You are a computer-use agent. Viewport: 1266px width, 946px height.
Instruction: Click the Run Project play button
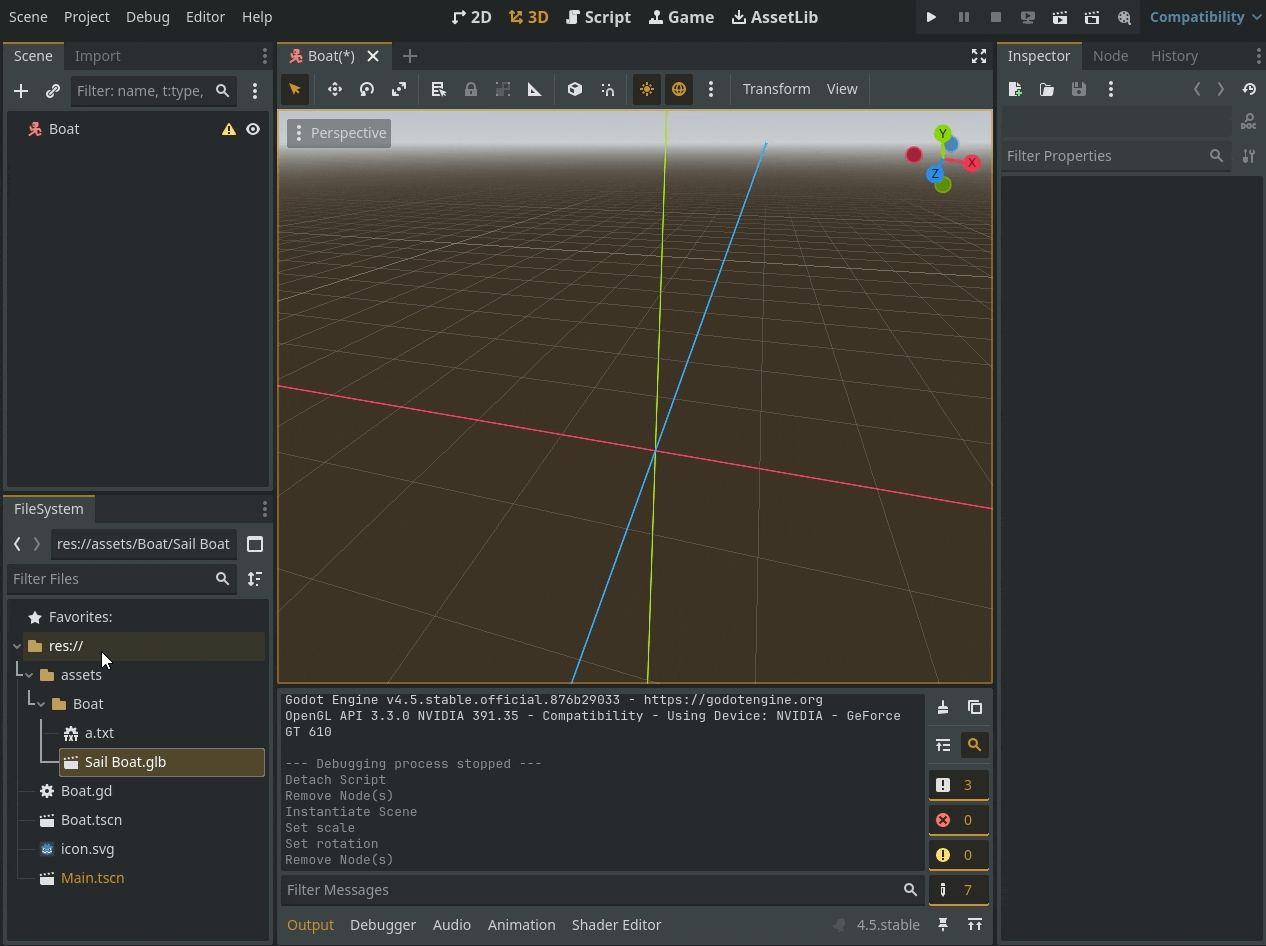(x=931, y=17)
